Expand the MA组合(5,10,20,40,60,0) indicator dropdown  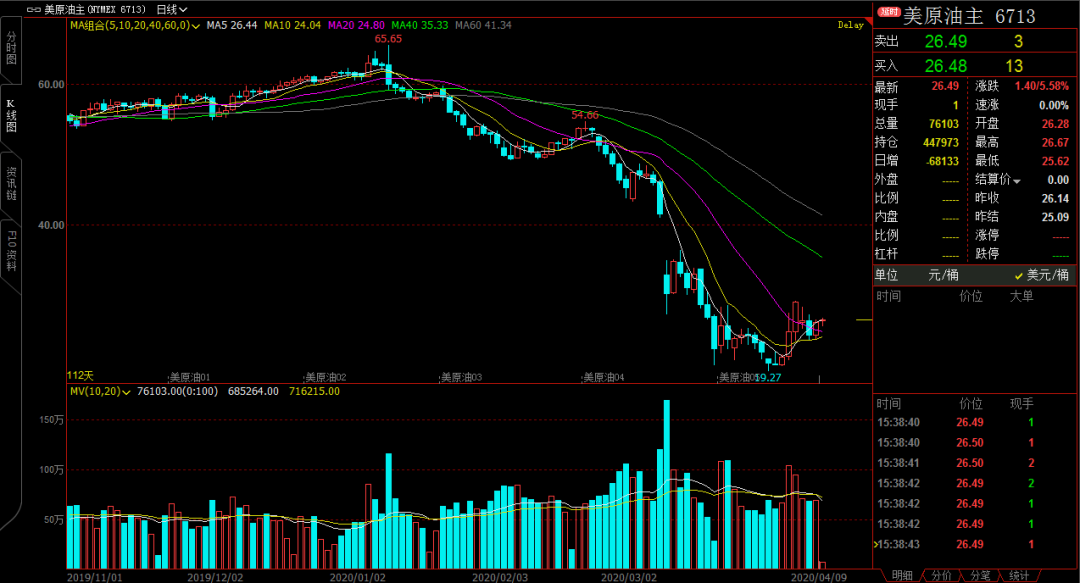click(x=135, y=25)
